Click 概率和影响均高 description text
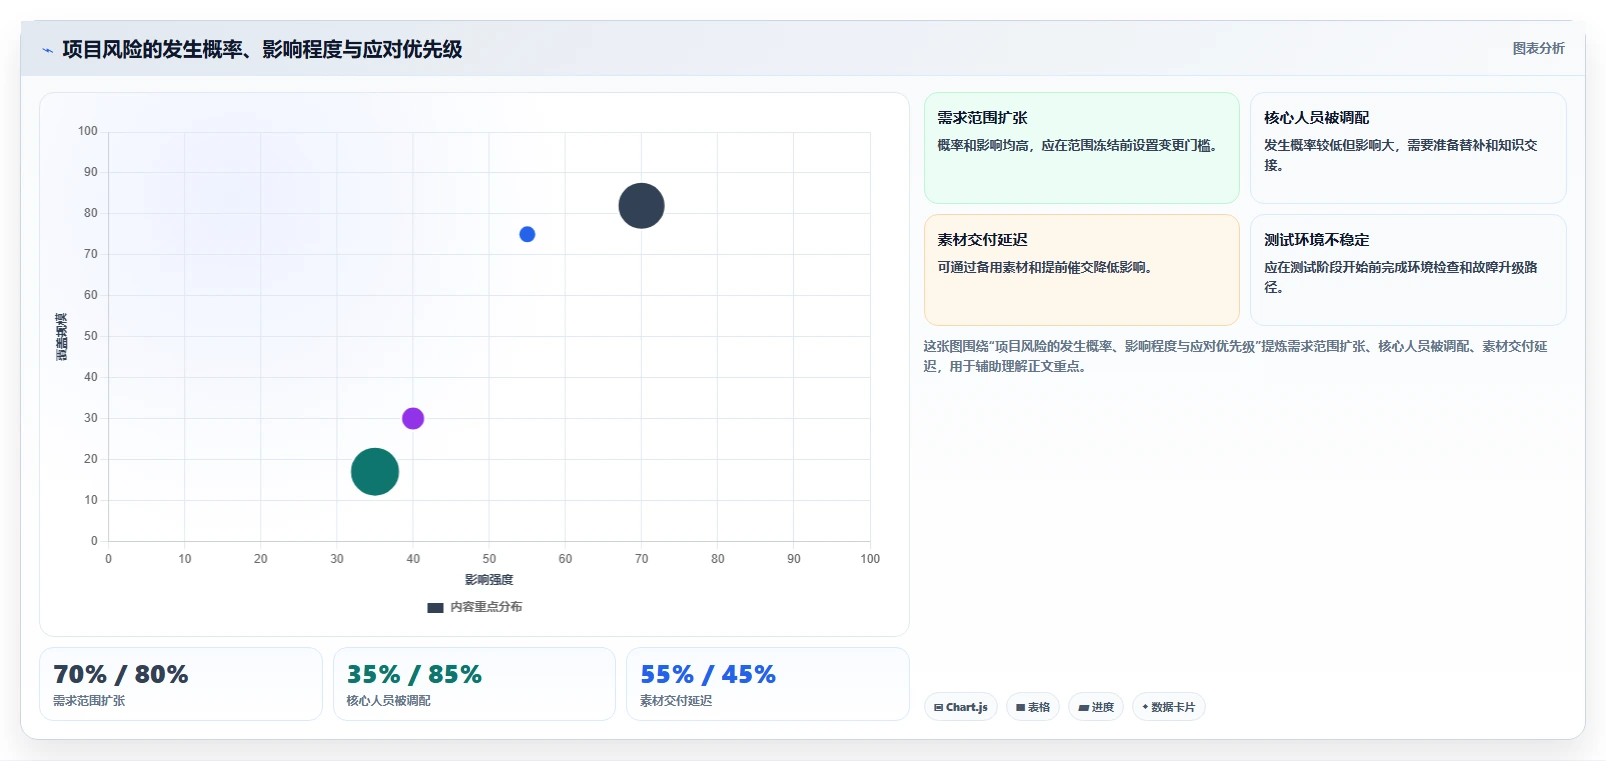Screen dimensions: 1606x761 [1077, 145]
